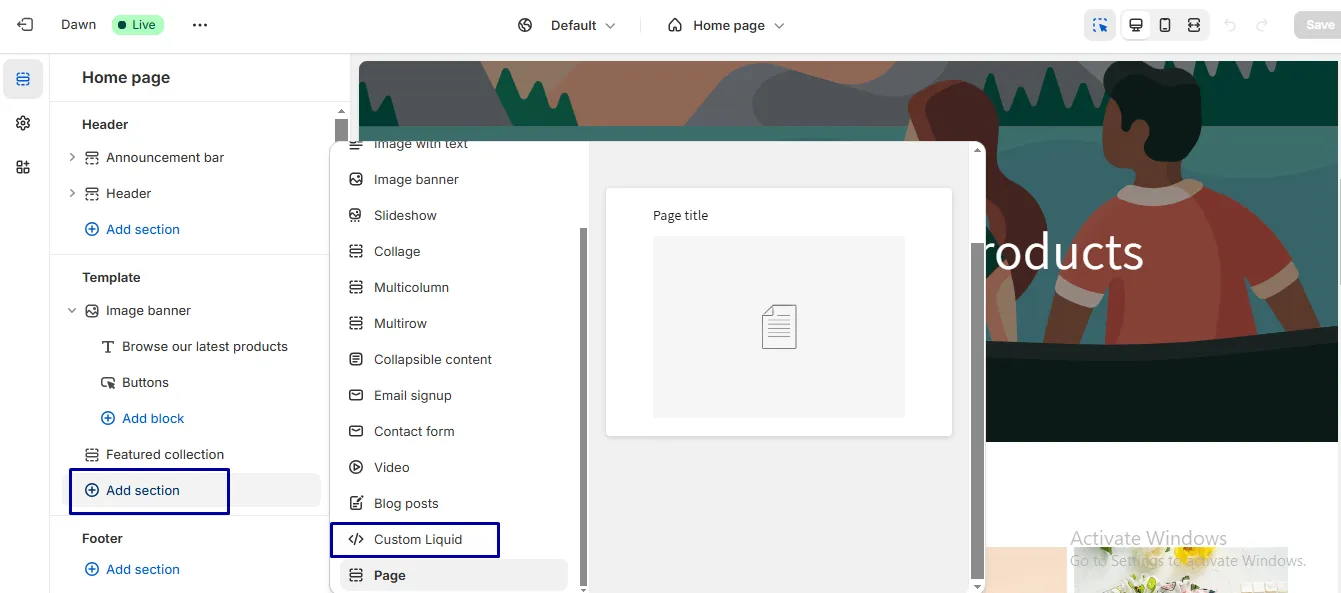Click the exit editor icon
This screenshot has width=1341, height=593.
coord(25,25)
